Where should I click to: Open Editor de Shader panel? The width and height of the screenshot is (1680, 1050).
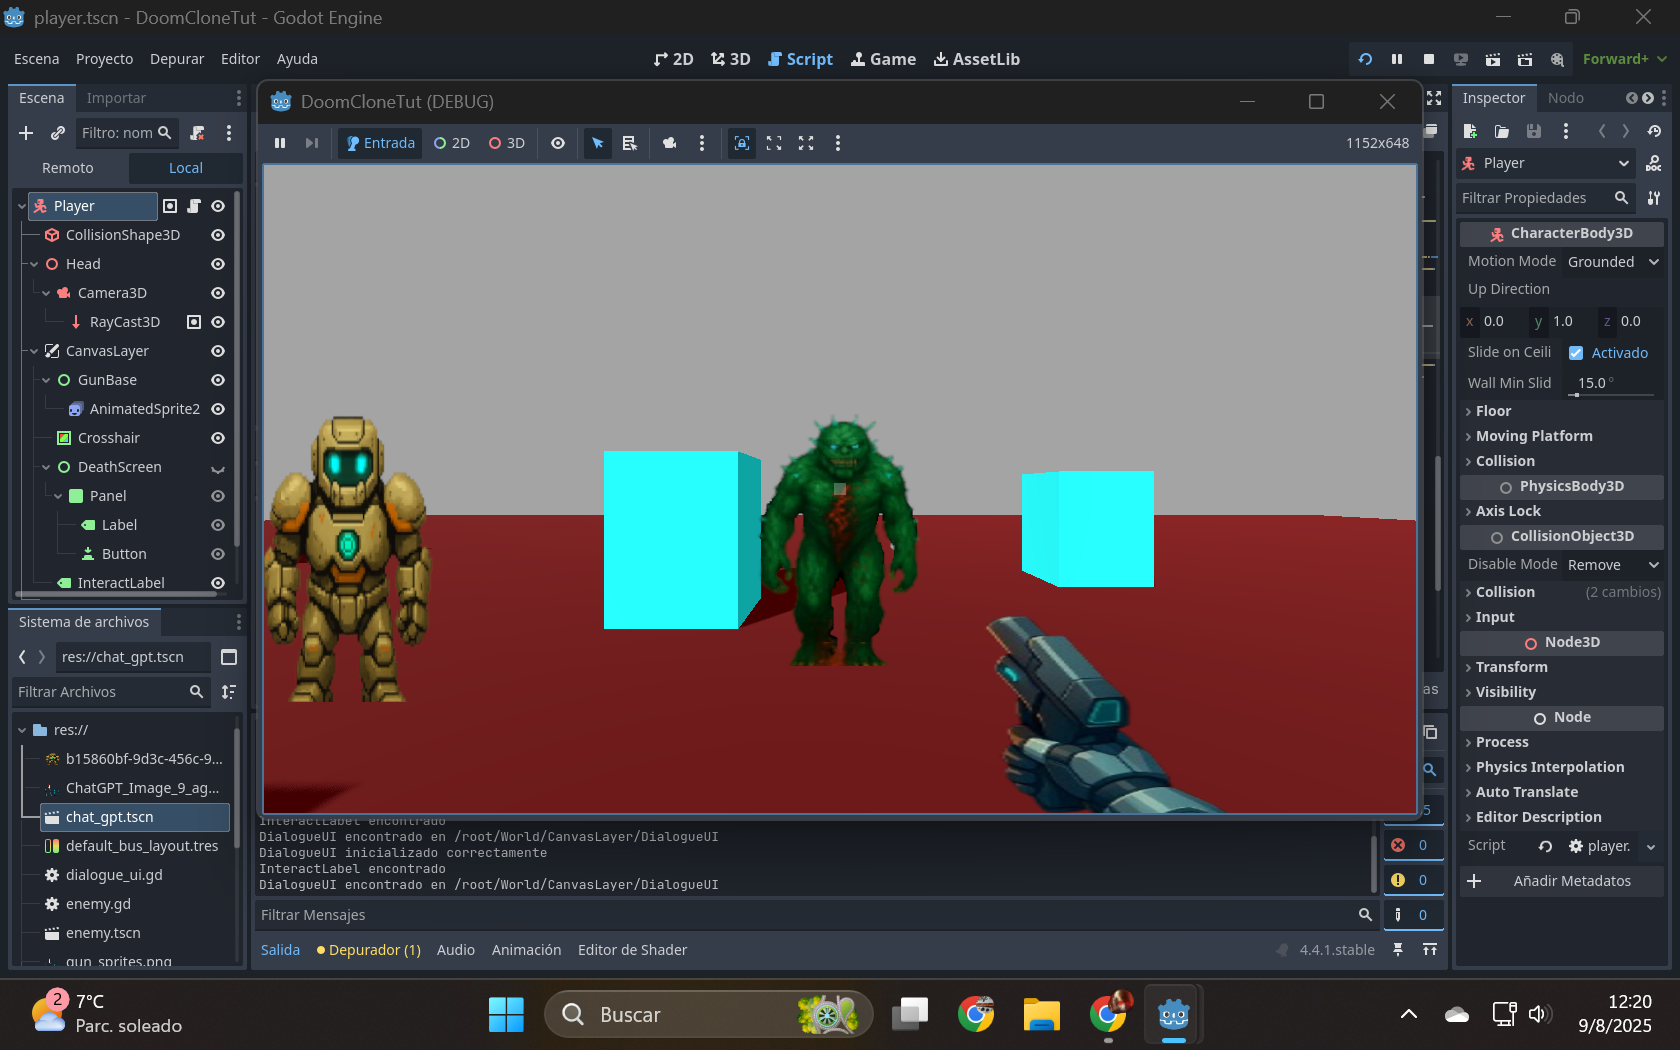coord(632,950)
